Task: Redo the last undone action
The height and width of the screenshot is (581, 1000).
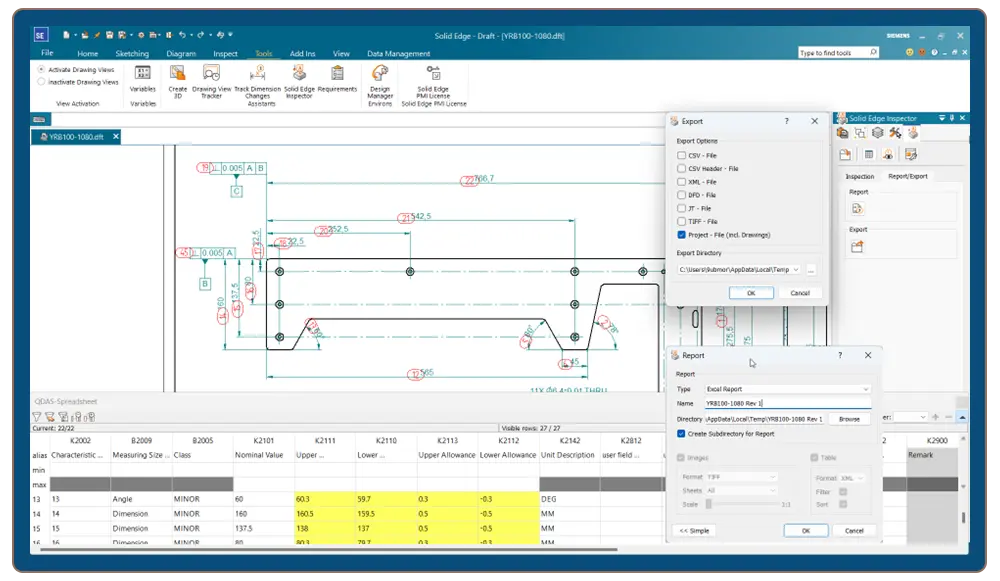Action: tap(200, 35)
